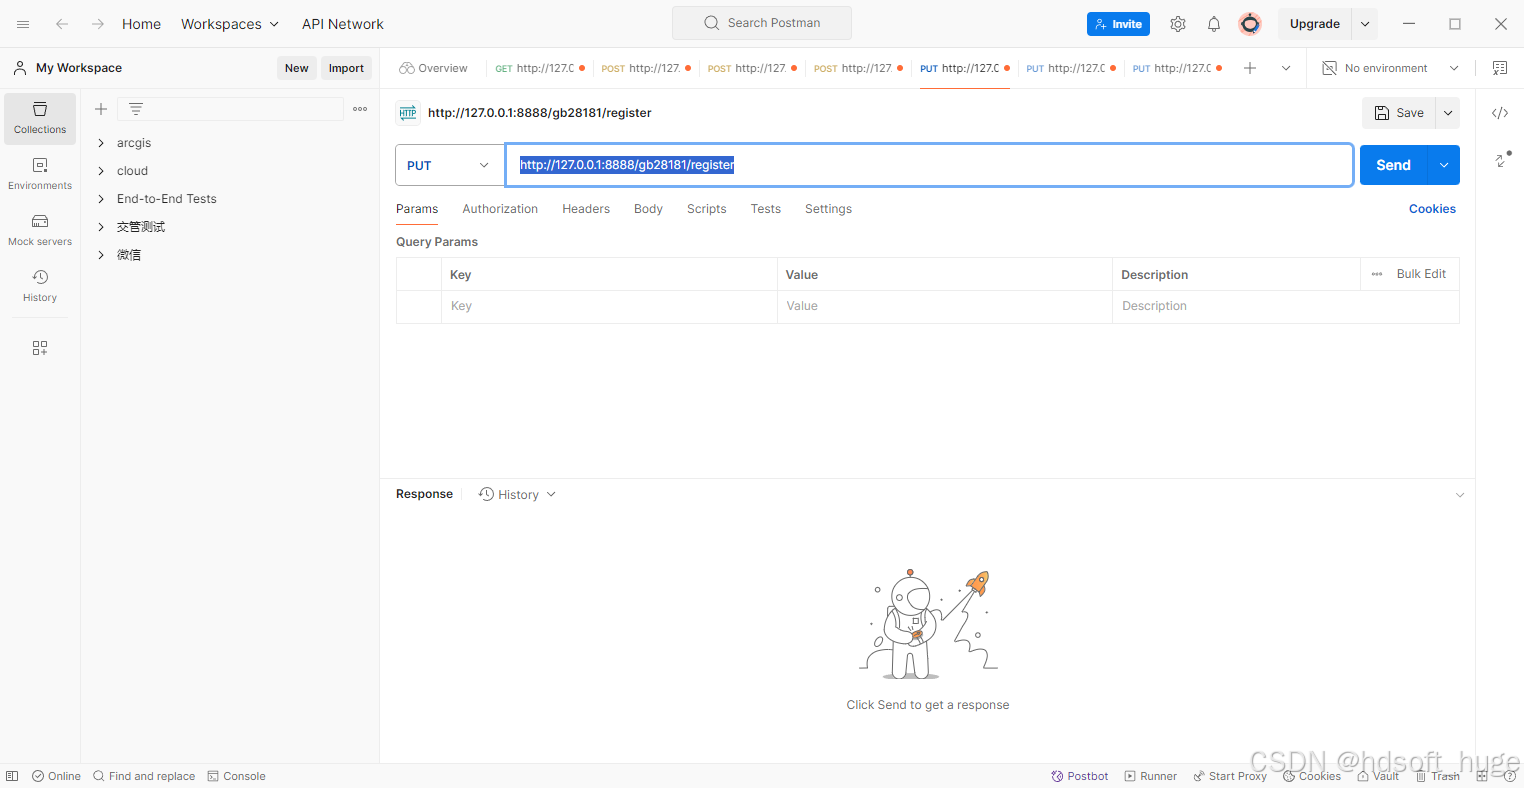Switch to the Params tab
The image size is (1524, 788).
click(x=417, y=209)
